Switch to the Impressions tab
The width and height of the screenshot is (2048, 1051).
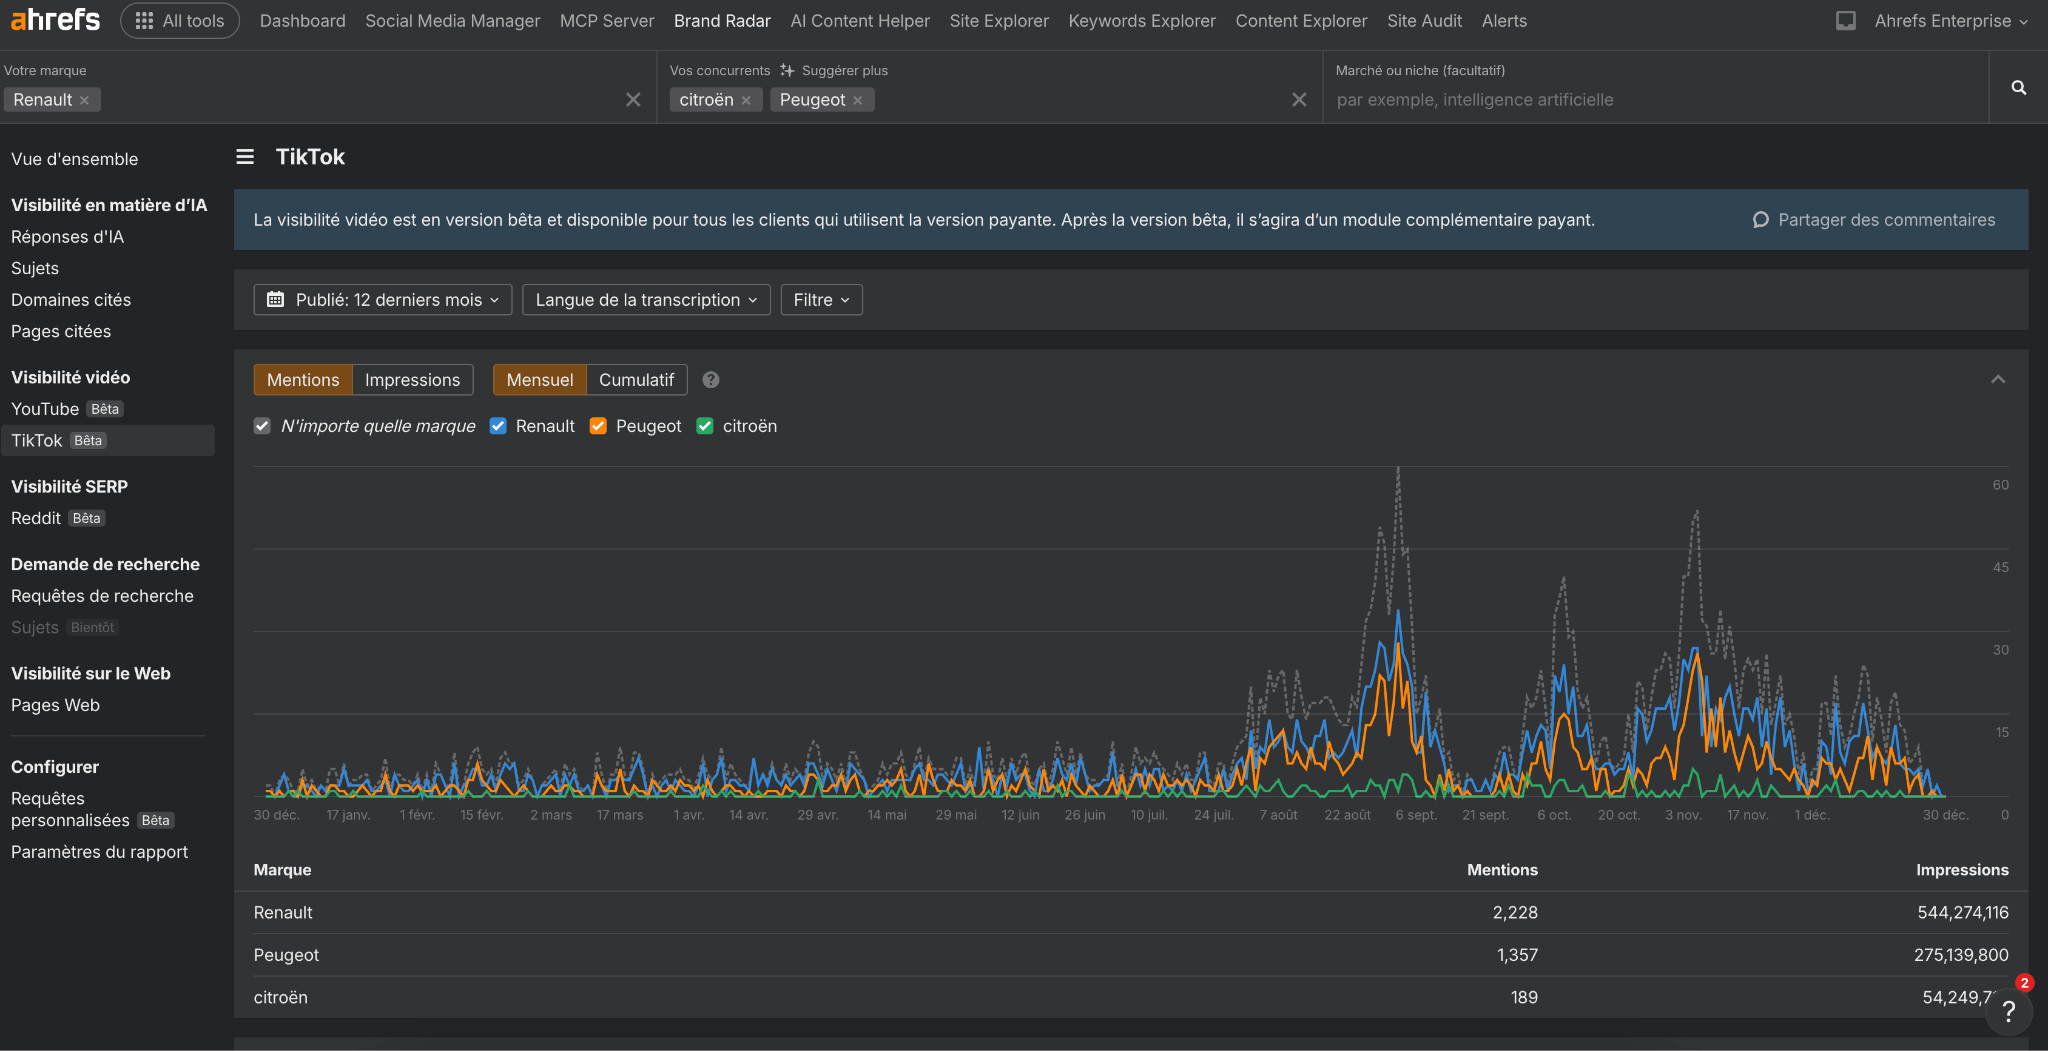tap(412, 380)
